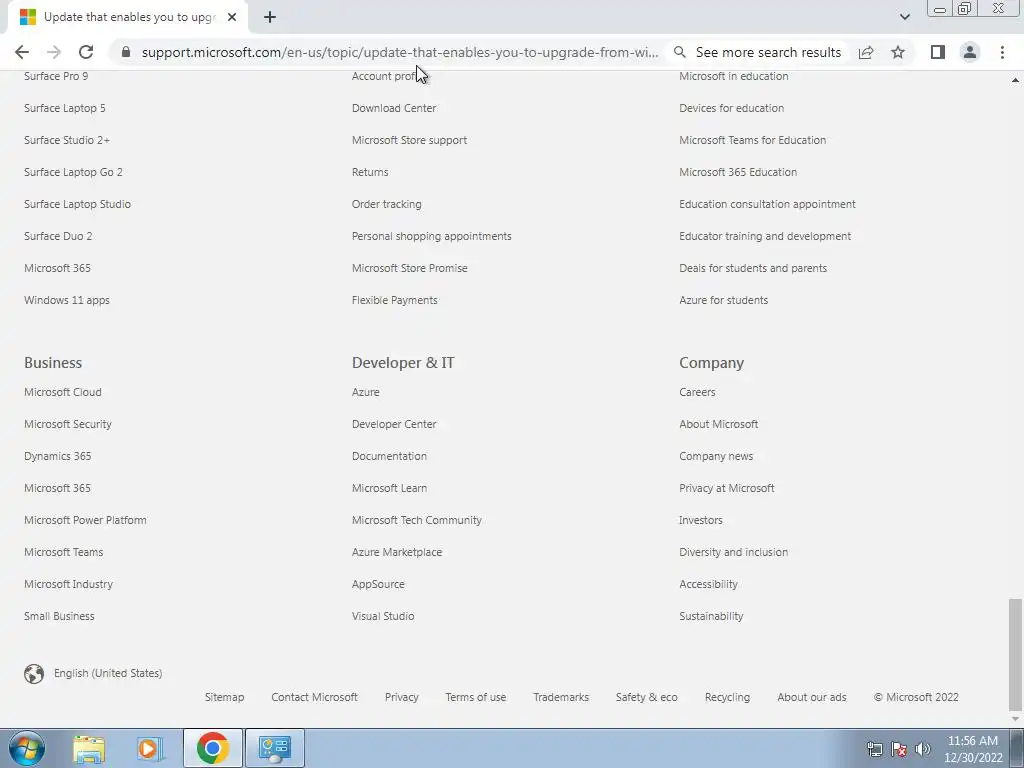Visit Microsoft Teams for Education
This screenshot has height=768, width=1024.
[x=752, y=140]
